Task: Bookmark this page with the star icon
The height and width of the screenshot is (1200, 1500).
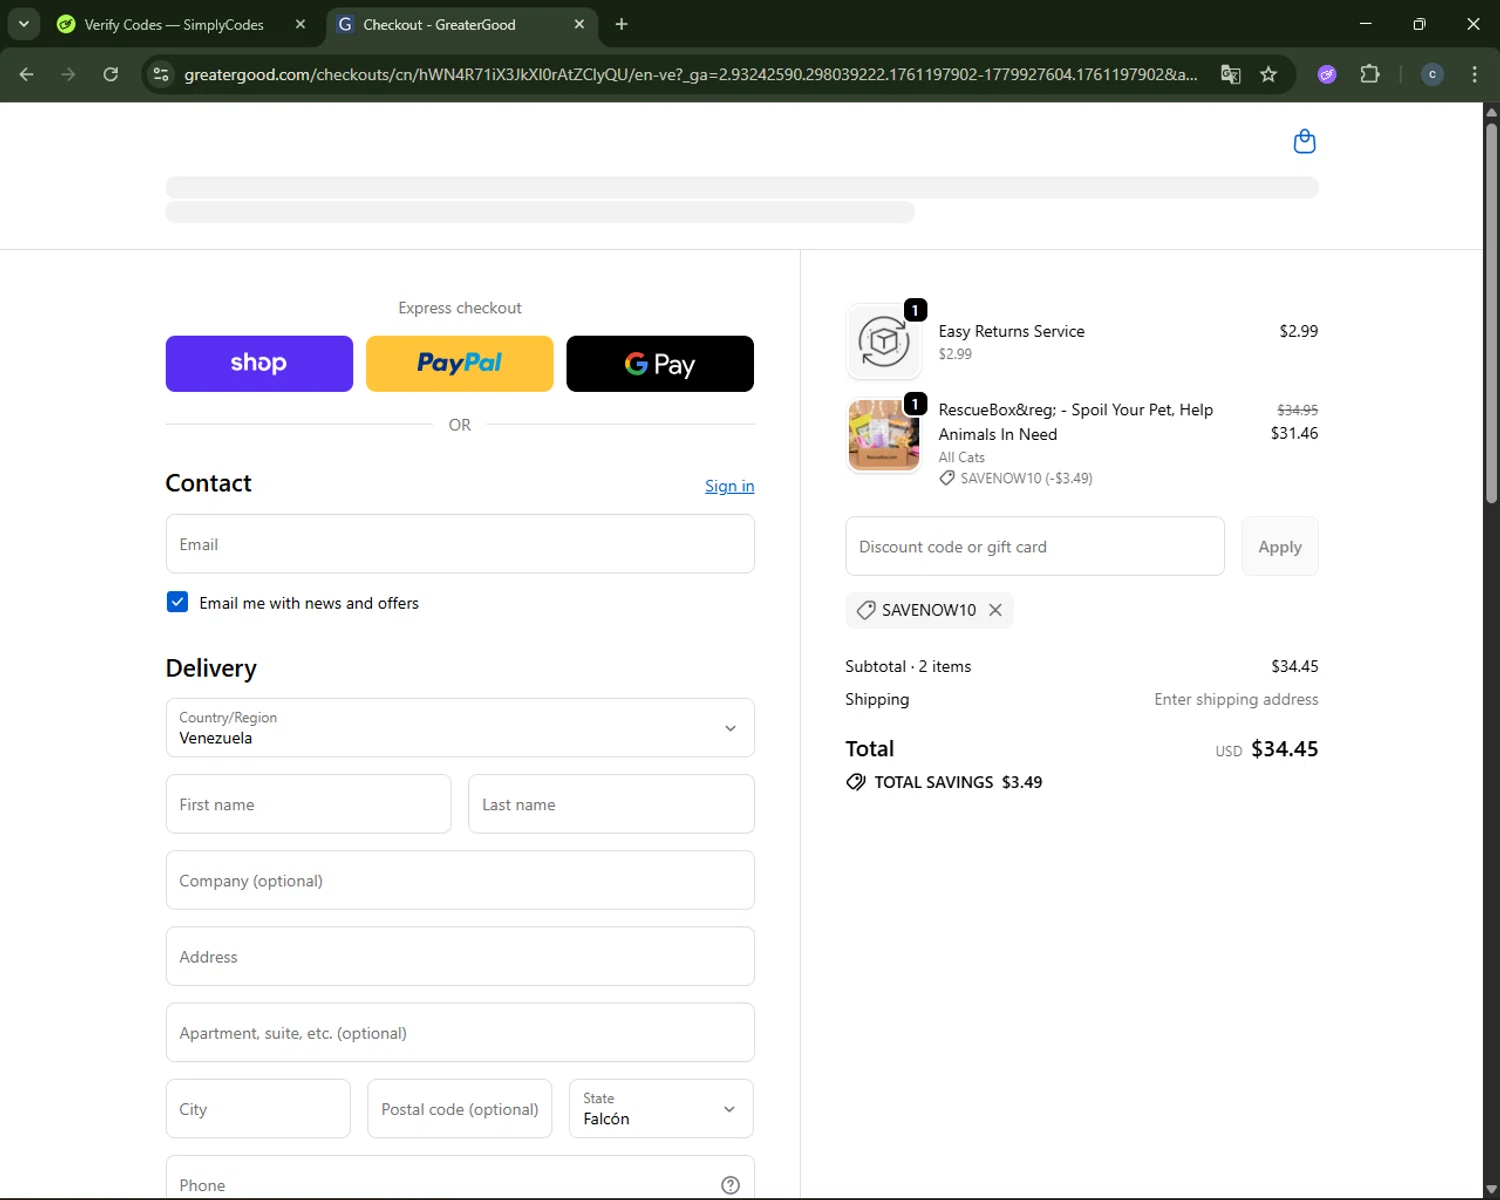Action: point(1268,74)
